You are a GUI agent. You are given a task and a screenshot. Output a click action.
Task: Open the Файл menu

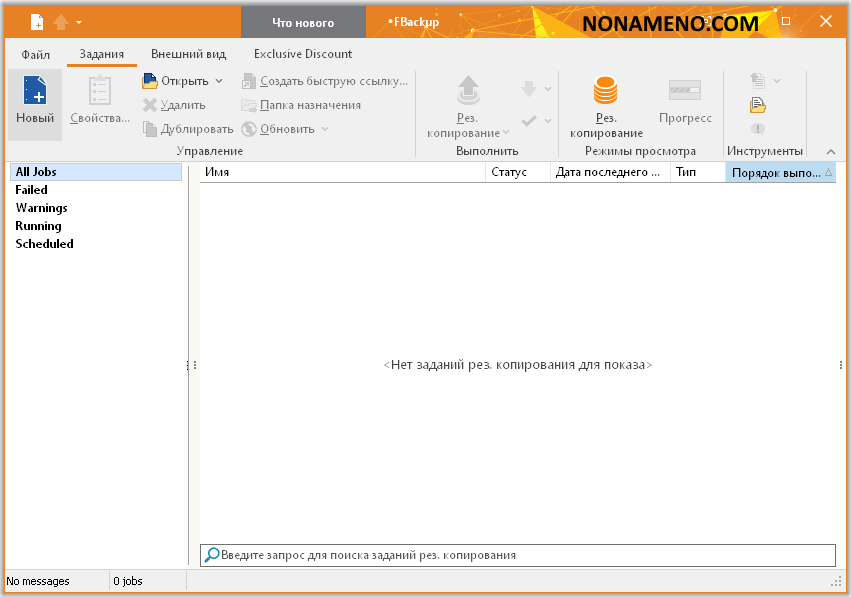pos(36,54)
